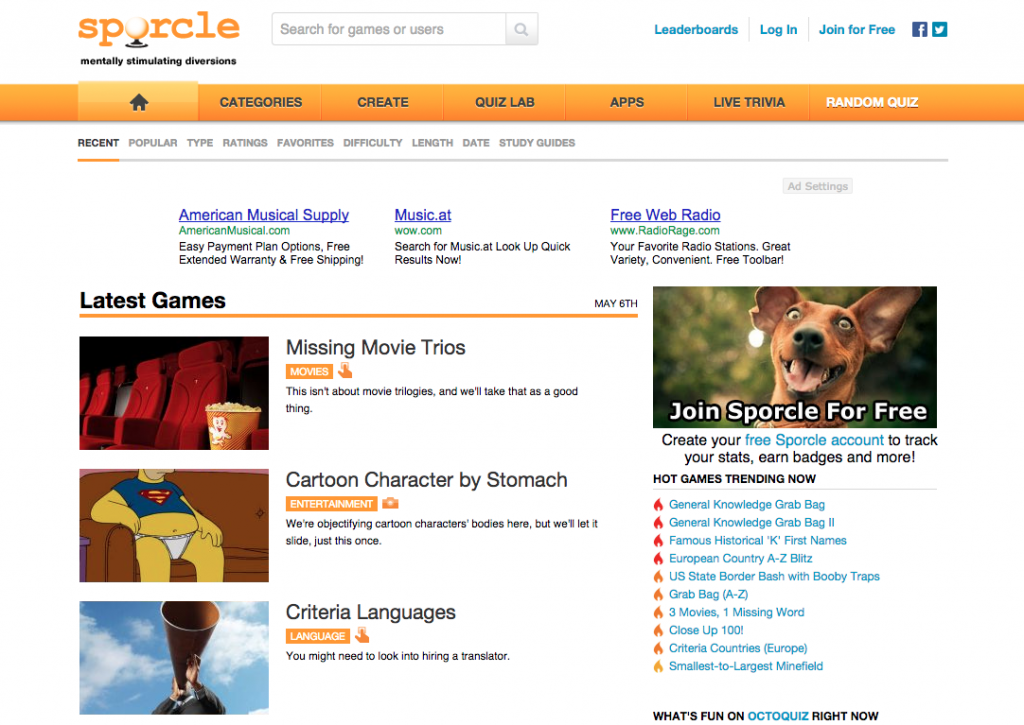This screenshot has width=1024, height=725.
Task: Open the Cartoon Character by Stomach title
Action: [426, 480]
